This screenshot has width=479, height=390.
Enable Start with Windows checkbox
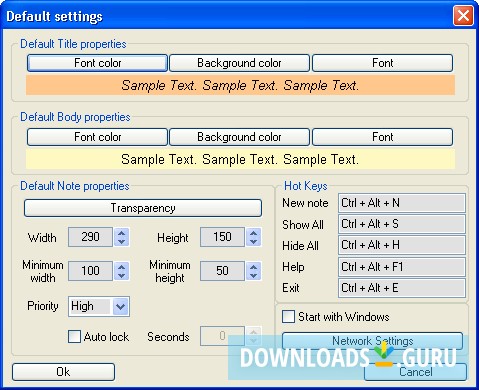[x=288, y=317]
